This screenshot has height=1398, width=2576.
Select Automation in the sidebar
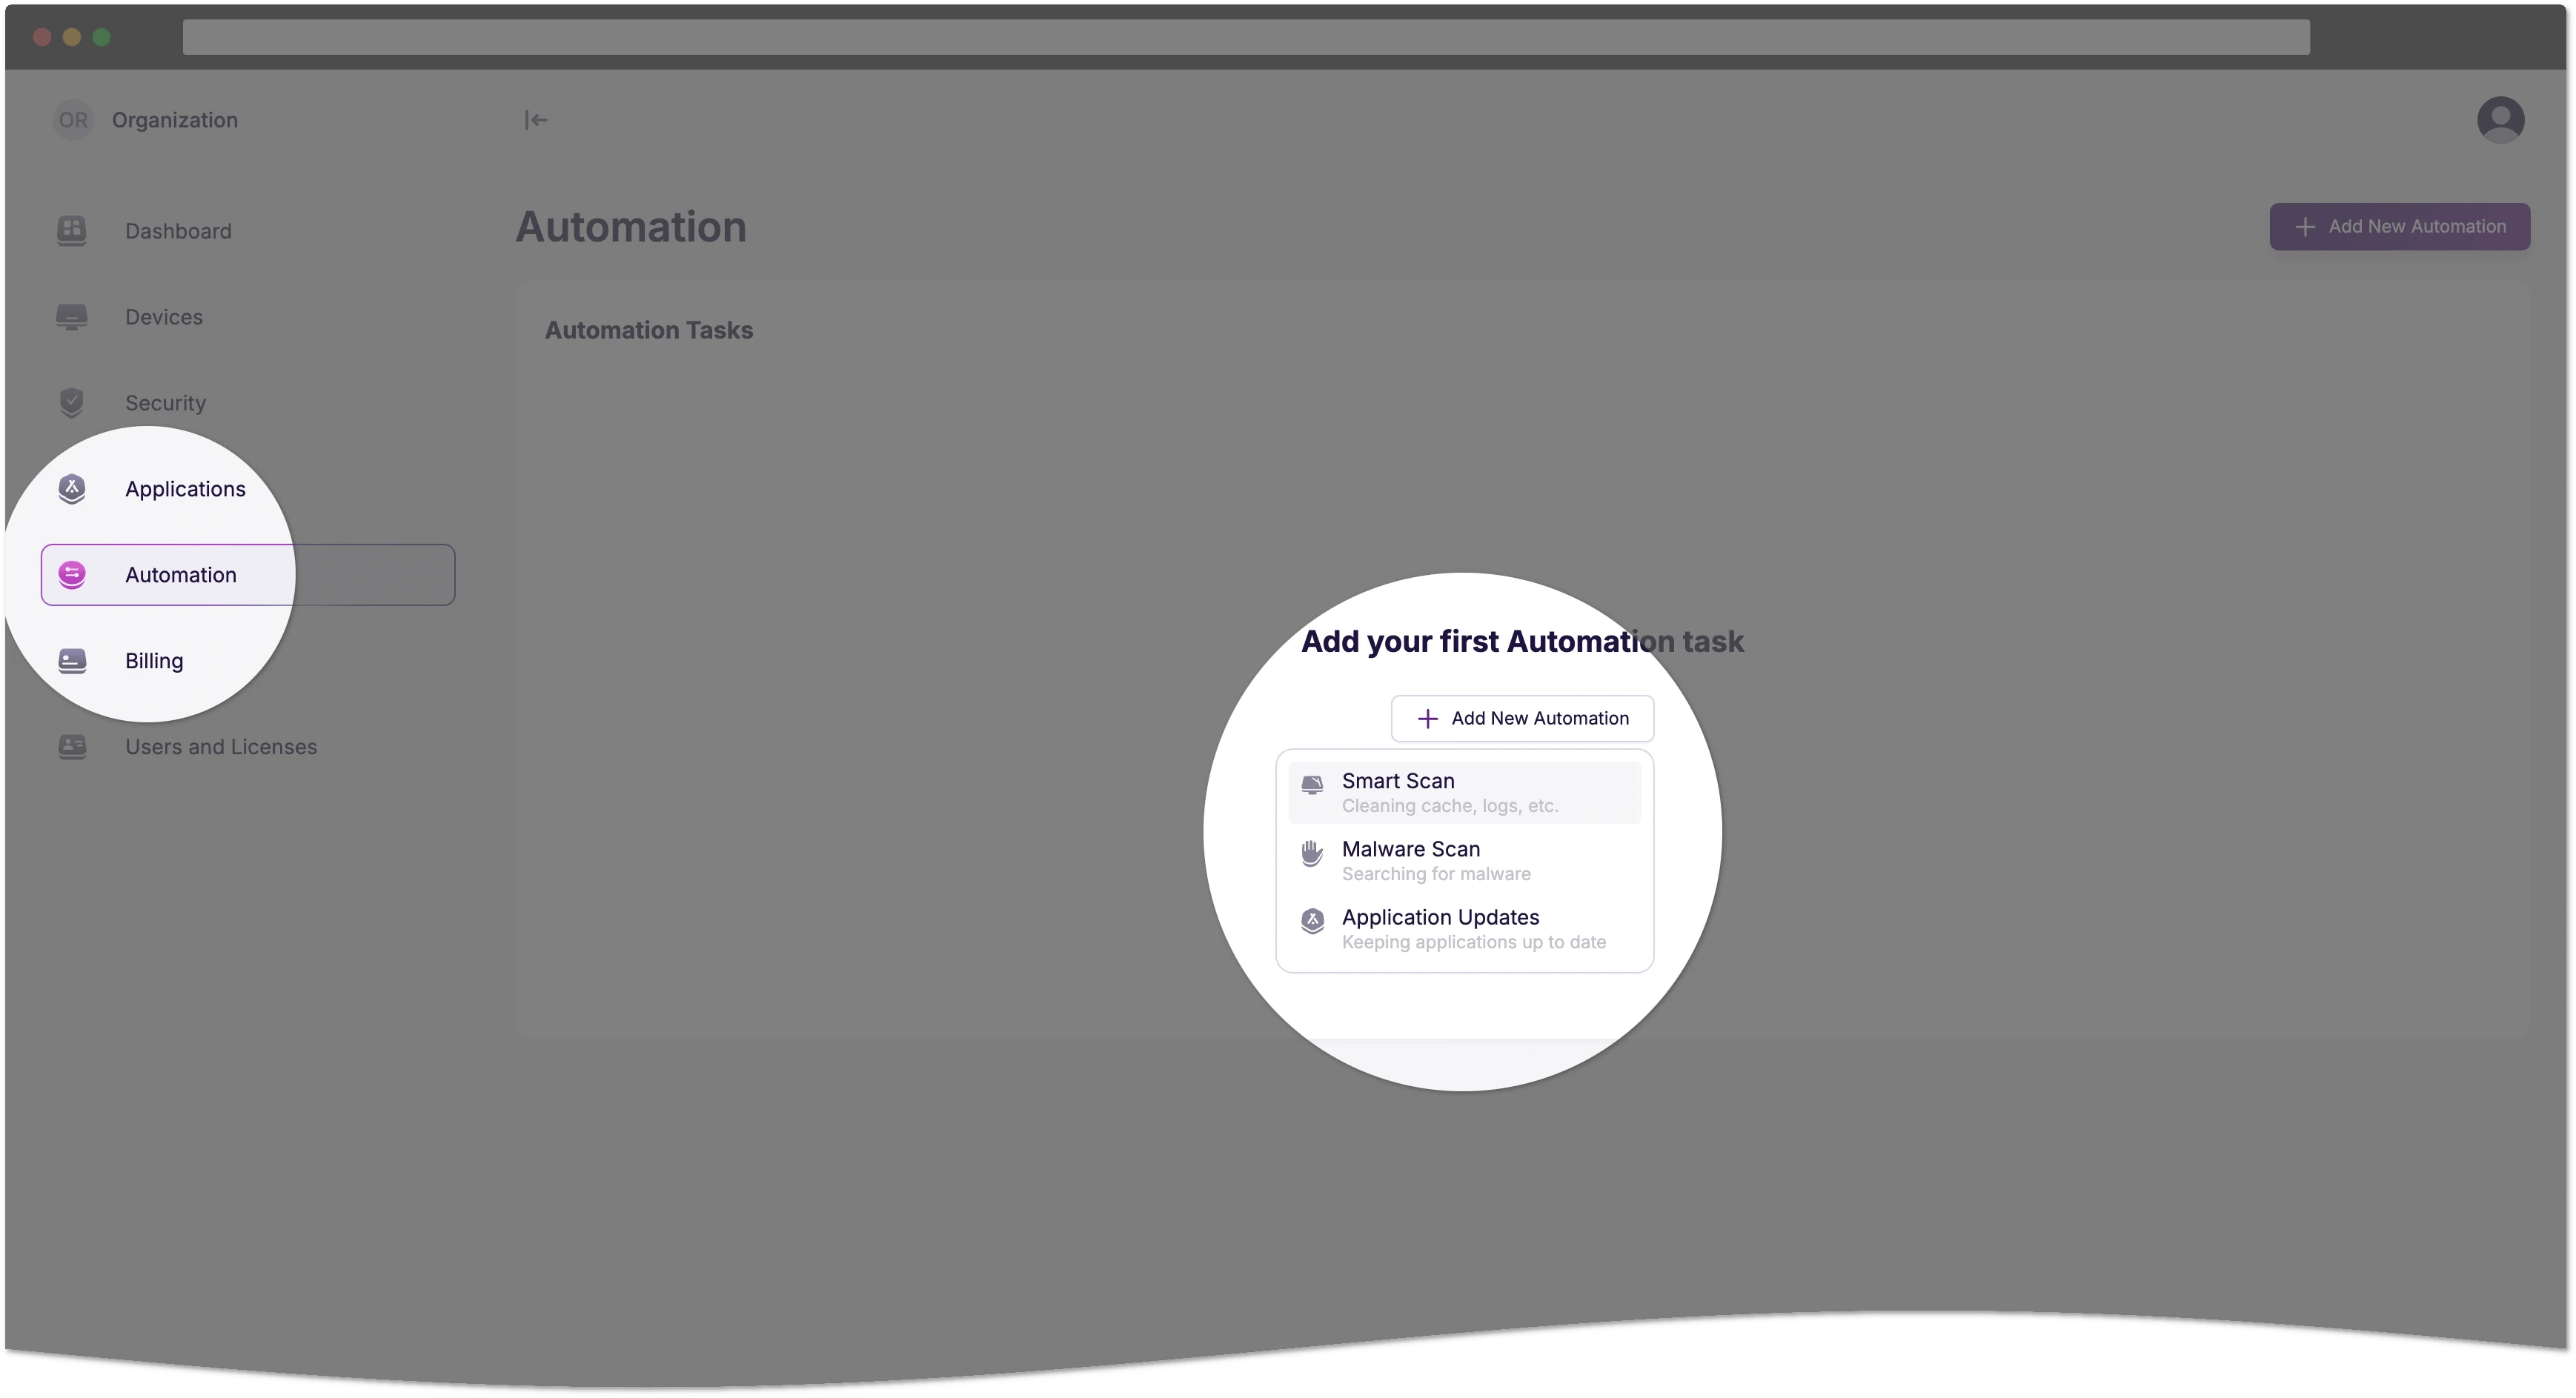248,575
